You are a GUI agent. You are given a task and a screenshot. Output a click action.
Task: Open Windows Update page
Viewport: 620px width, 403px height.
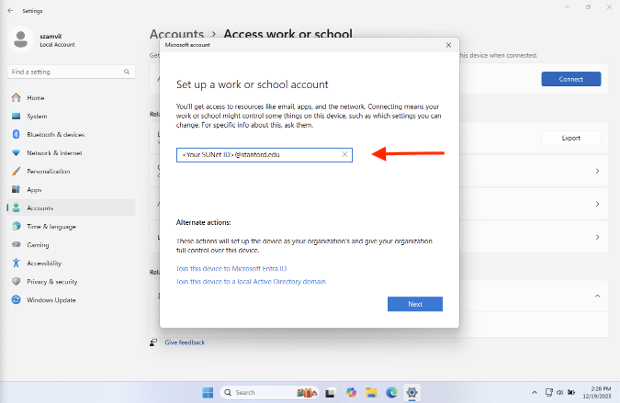pyautogui.click(x=71, y=300)
